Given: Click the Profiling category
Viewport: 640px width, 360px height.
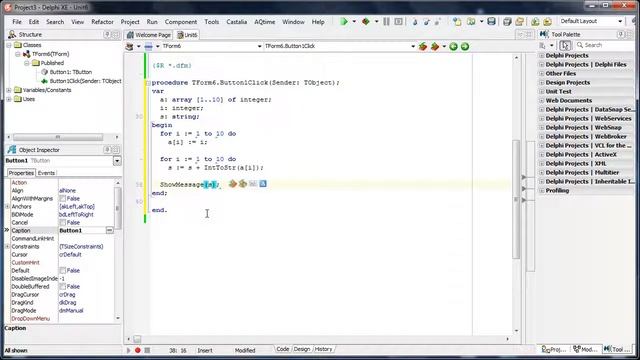Looking at the screenshot, I should [x=557, y=191].
